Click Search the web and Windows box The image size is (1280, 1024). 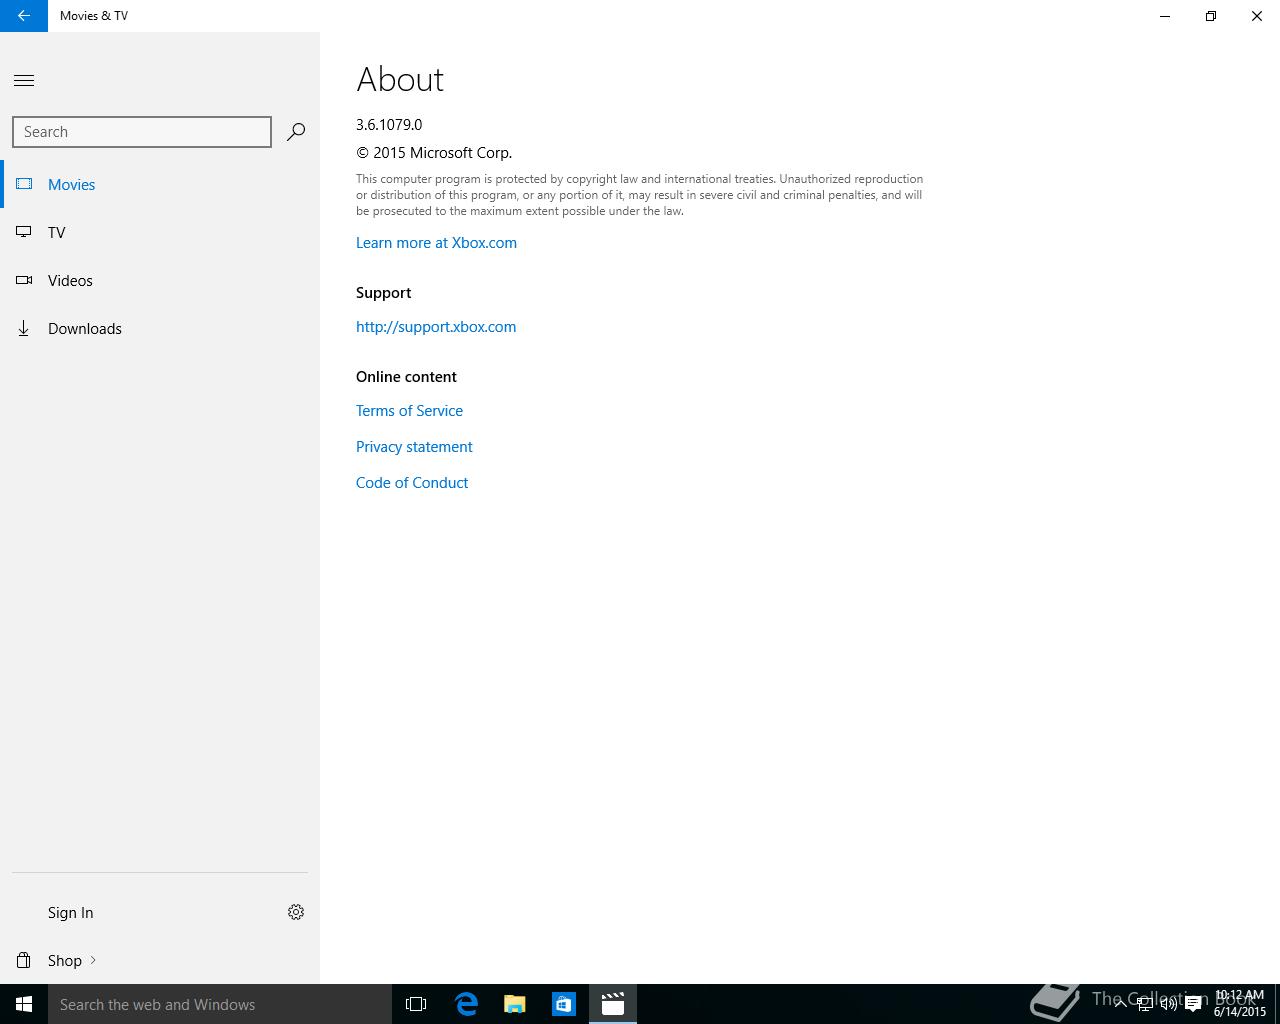click(220, 1004)
